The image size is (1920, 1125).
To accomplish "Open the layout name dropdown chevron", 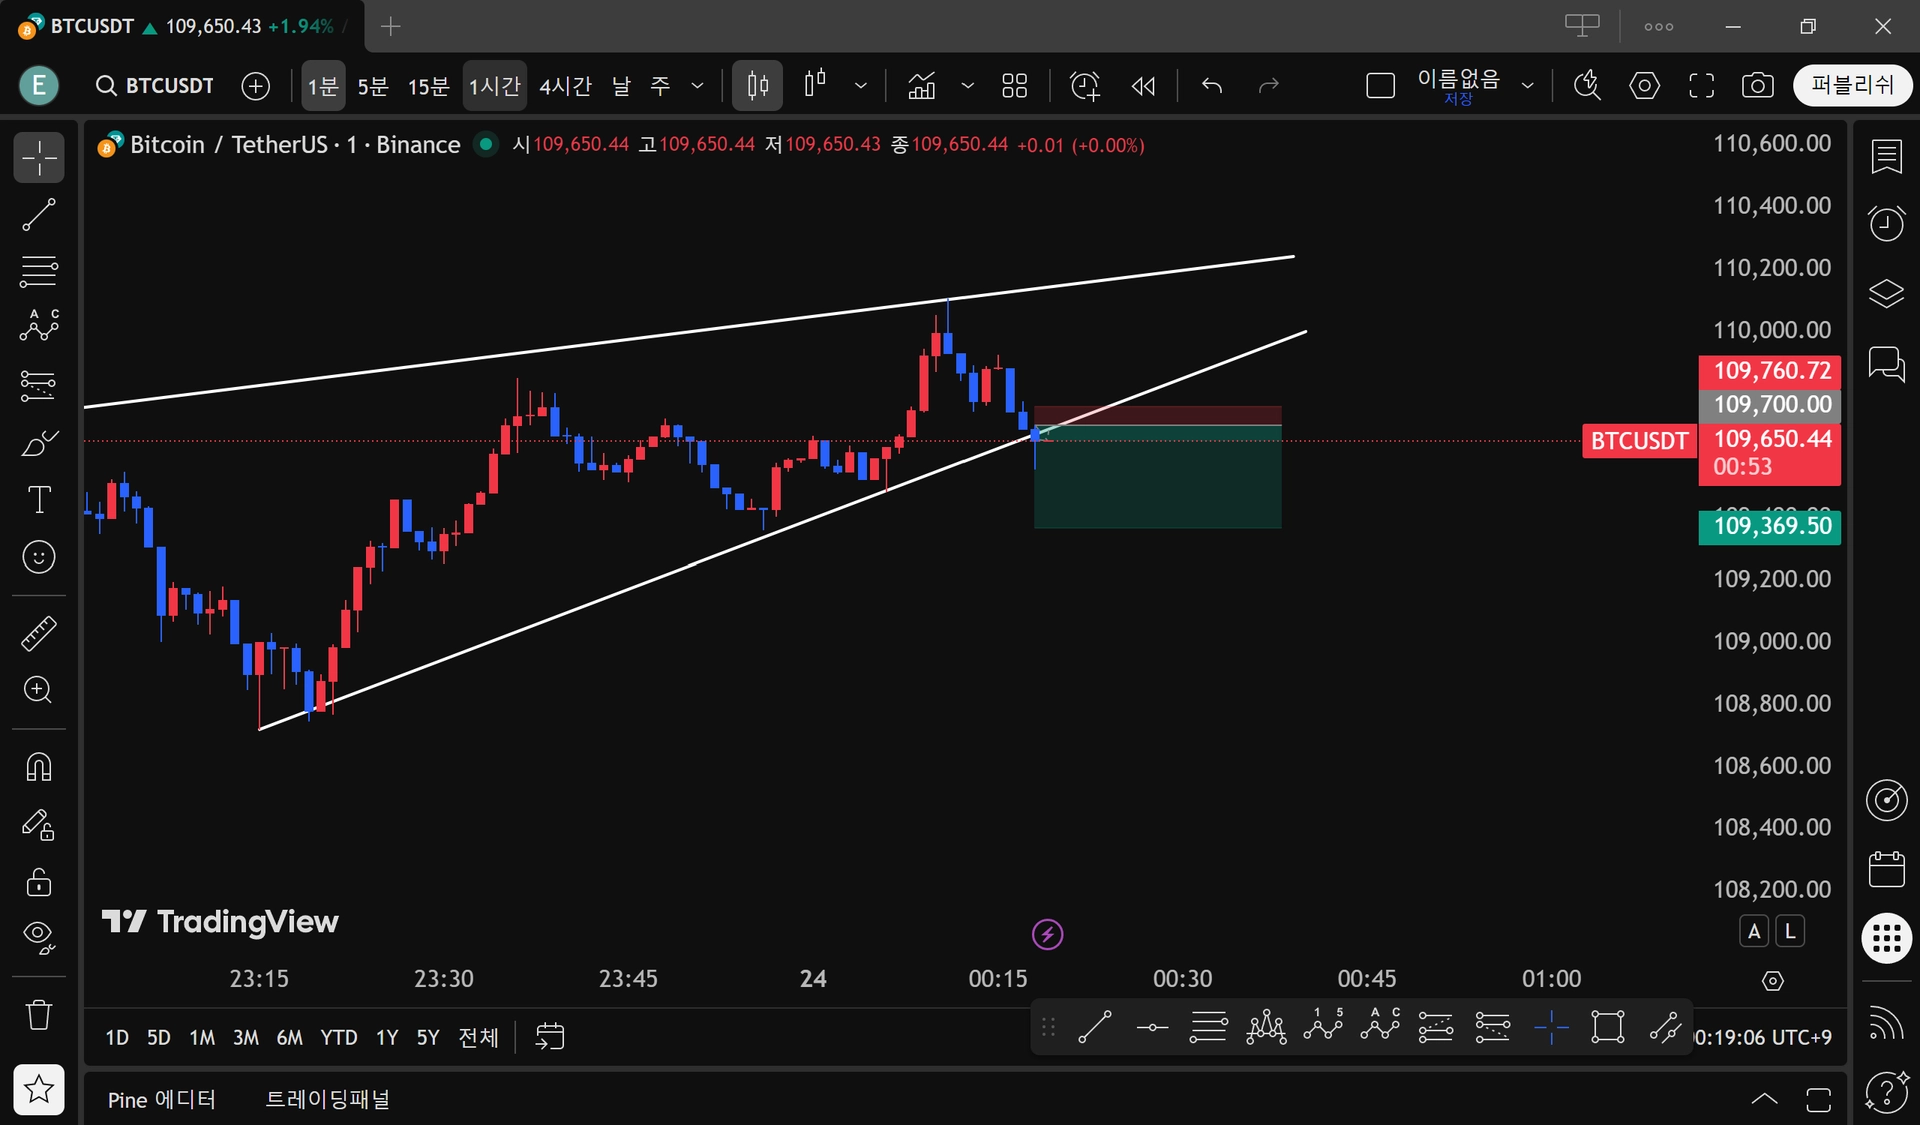I will [1527, 86].
